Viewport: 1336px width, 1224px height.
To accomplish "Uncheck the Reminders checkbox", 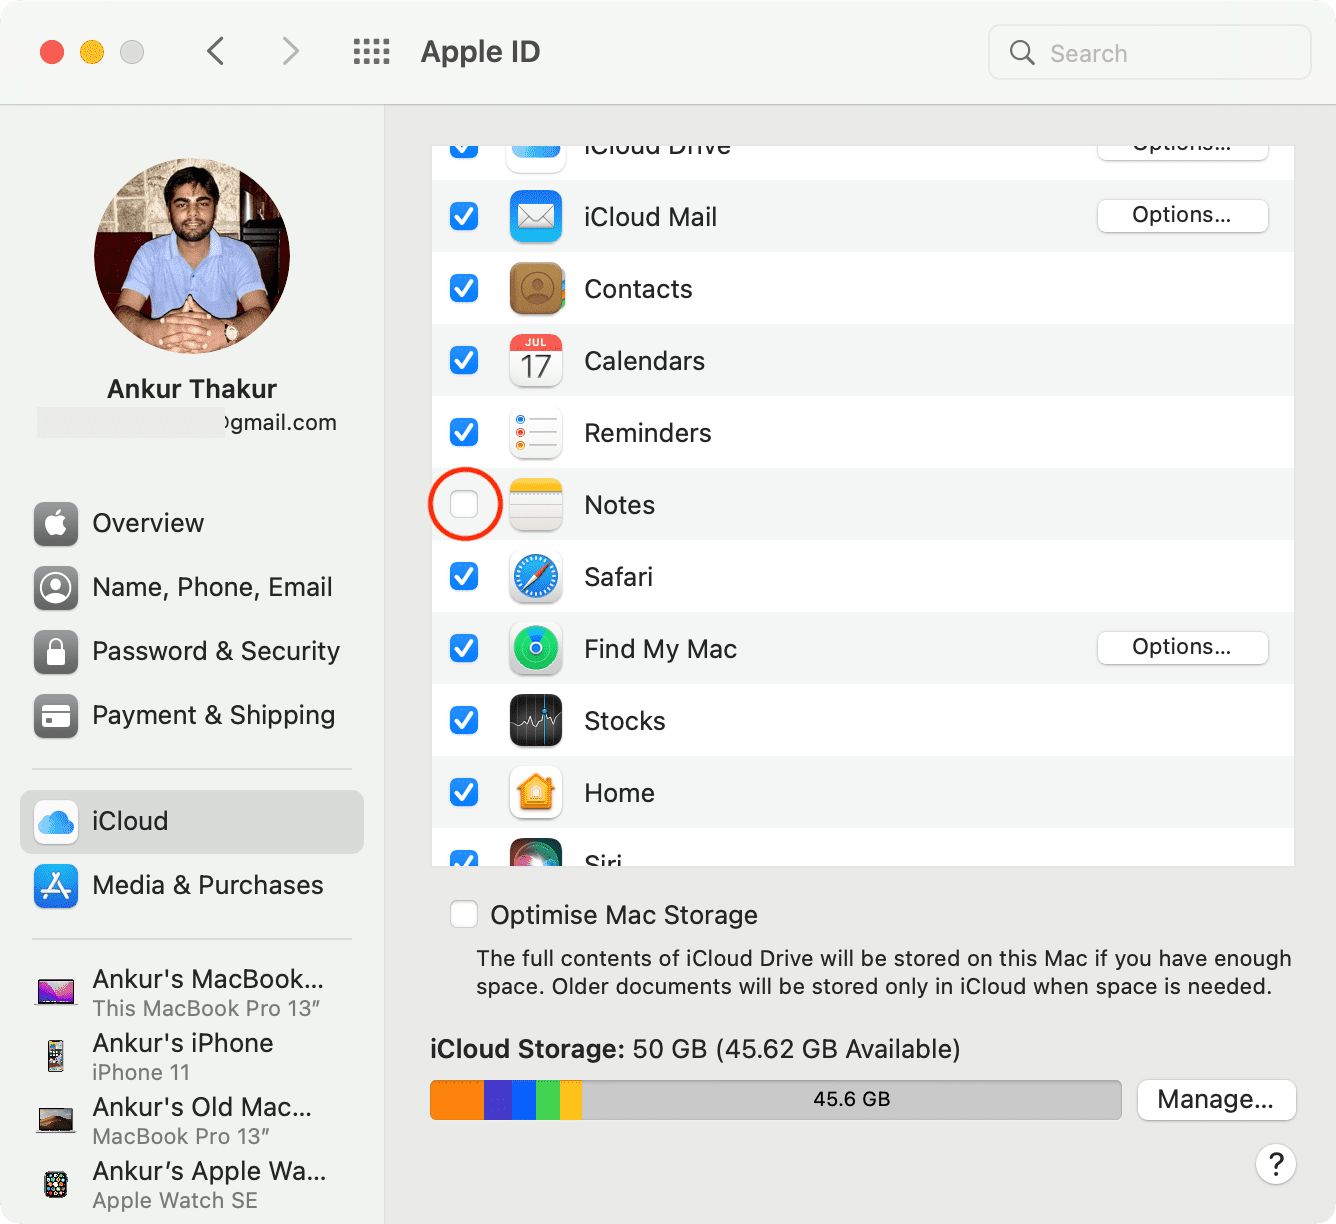I will point(464,432).
